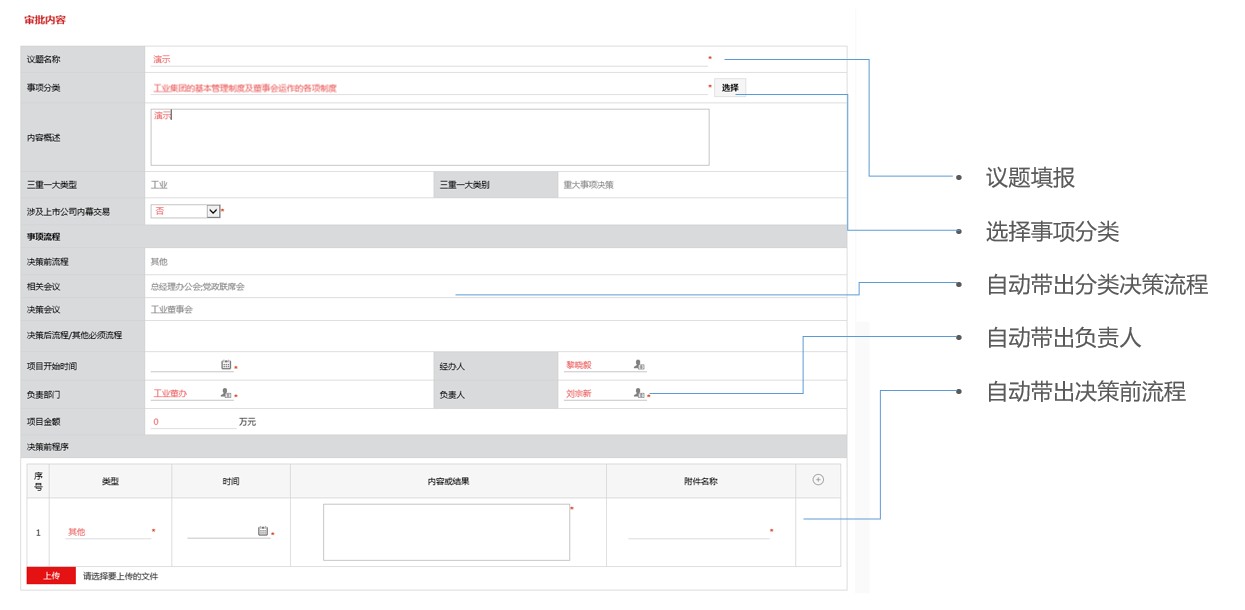Click the 类型 field showing 其他

tap(107, 532)
